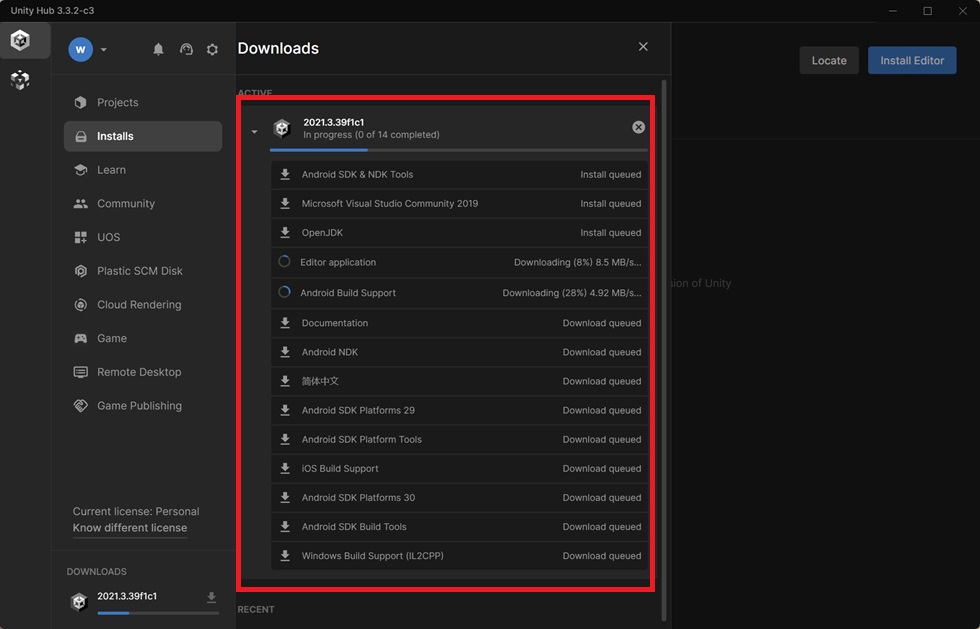Screen dimensions: 980x629
Task: Open preferences gear icon
Action: pyautogui.click(x=212, y=49)
